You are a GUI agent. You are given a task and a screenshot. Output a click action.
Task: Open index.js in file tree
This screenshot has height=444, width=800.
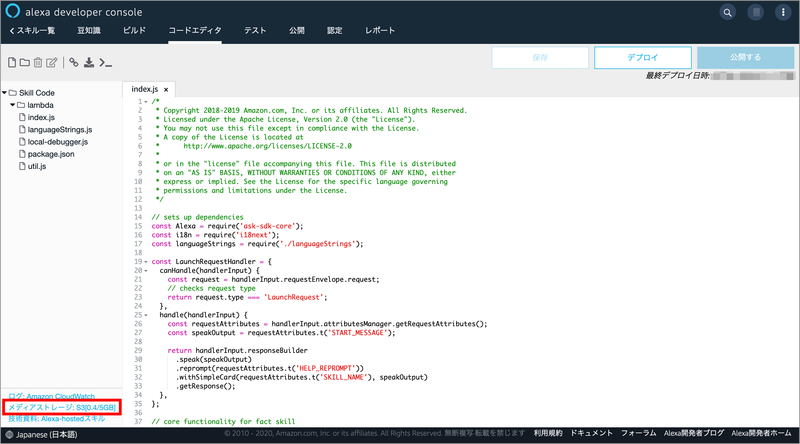(x=41, y=117)
